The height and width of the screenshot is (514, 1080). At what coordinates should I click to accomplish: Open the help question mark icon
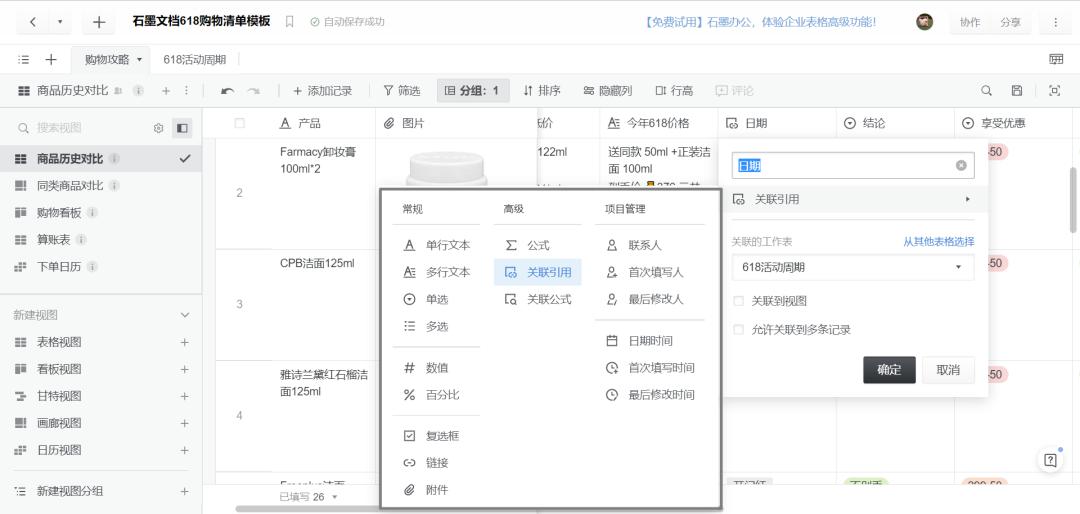pyautogui.click(x=1050, y=461)
